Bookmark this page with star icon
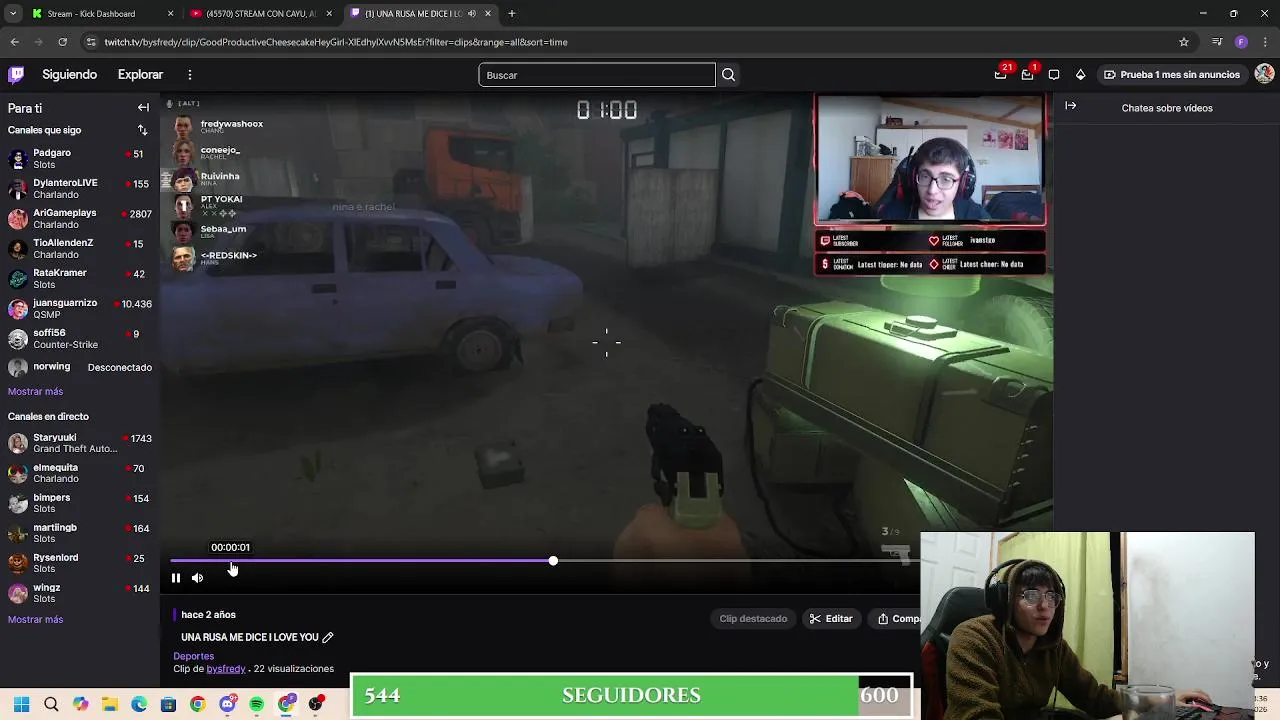This screenshot has height=720, width=1280. 1184,42
